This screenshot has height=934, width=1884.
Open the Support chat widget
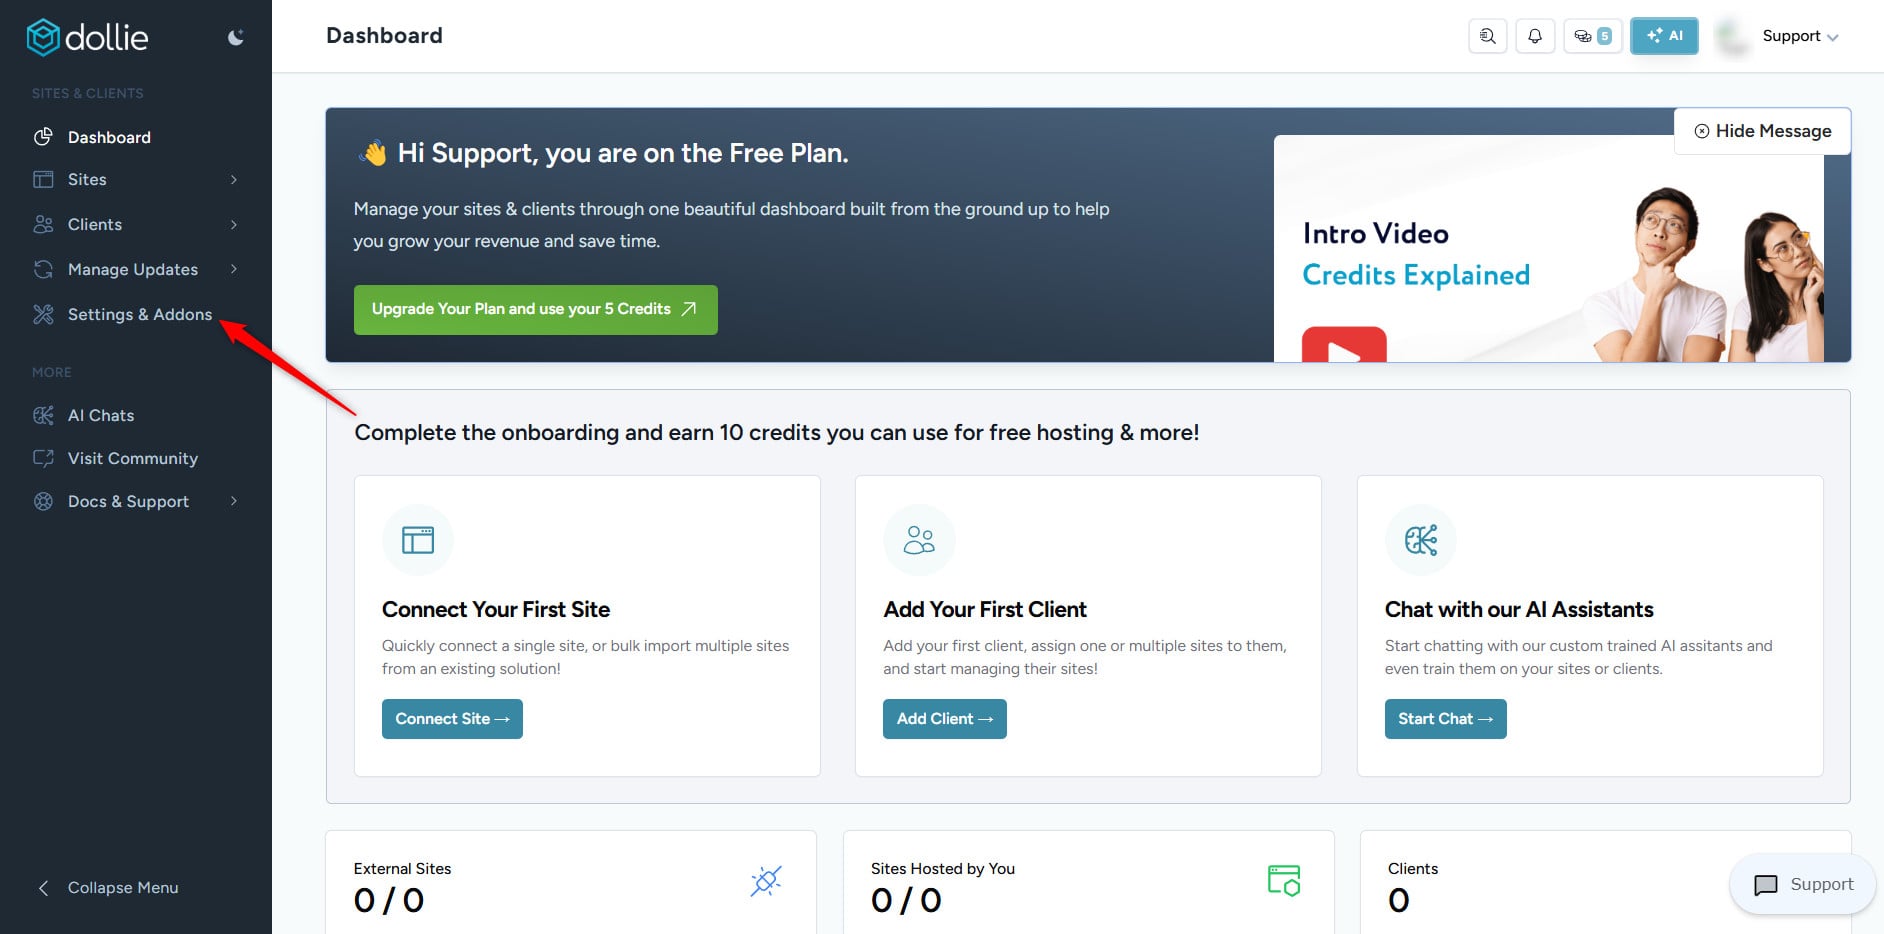pyautogui.click(x=1802, y=884)
